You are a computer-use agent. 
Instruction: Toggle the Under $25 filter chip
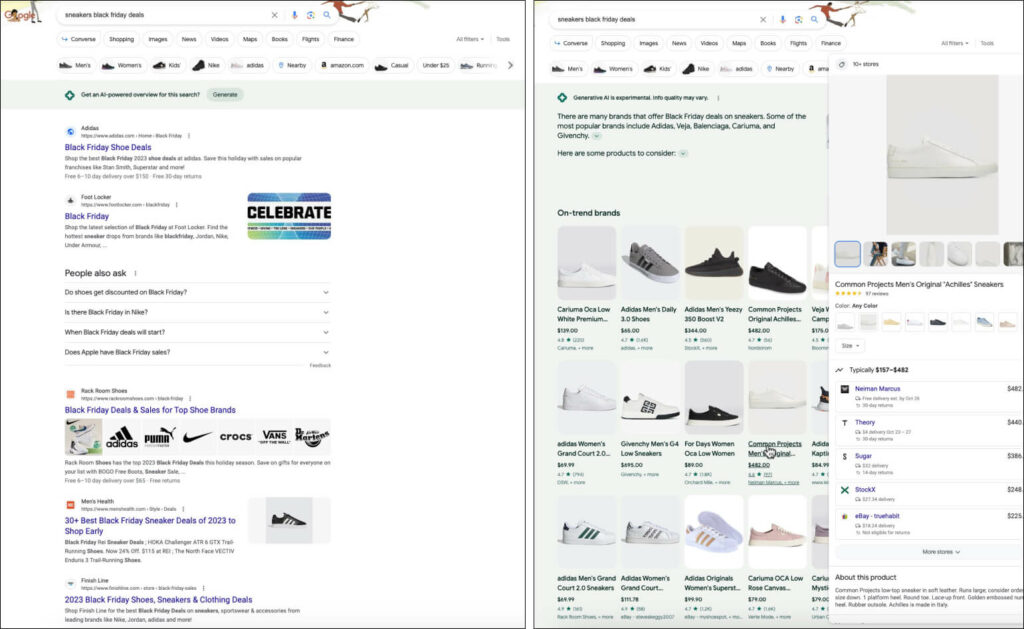435,65
